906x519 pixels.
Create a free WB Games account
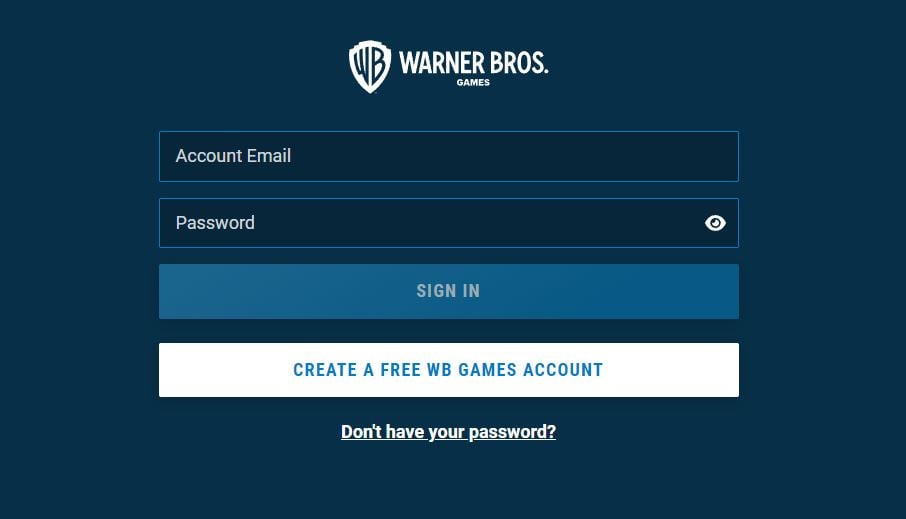pos(449,370)
